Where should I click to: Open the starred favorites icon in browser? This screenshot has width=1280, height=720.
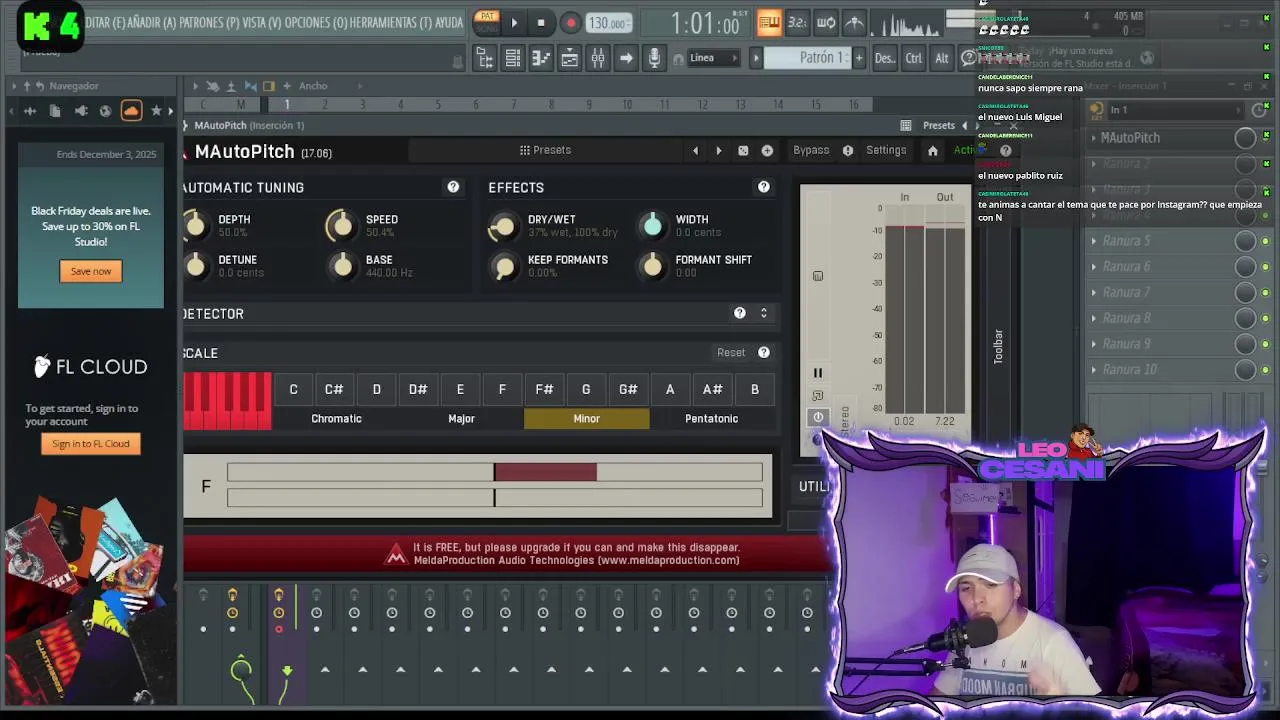(x=156, y=111)
